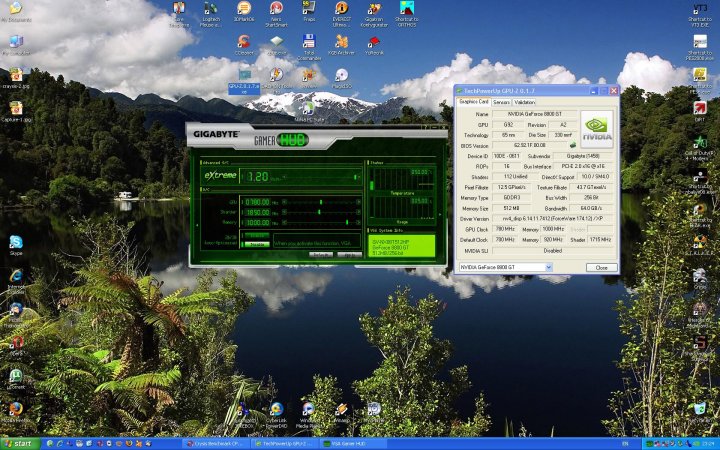Click the Driver Version field in GPU-Z

pos(553,219)
